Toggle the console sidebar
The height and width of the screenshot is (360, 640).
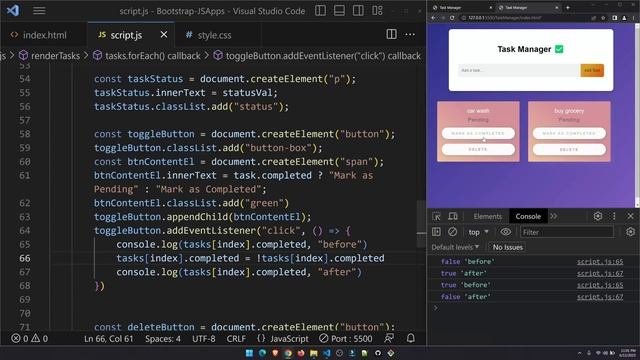[x=436, y=232]
